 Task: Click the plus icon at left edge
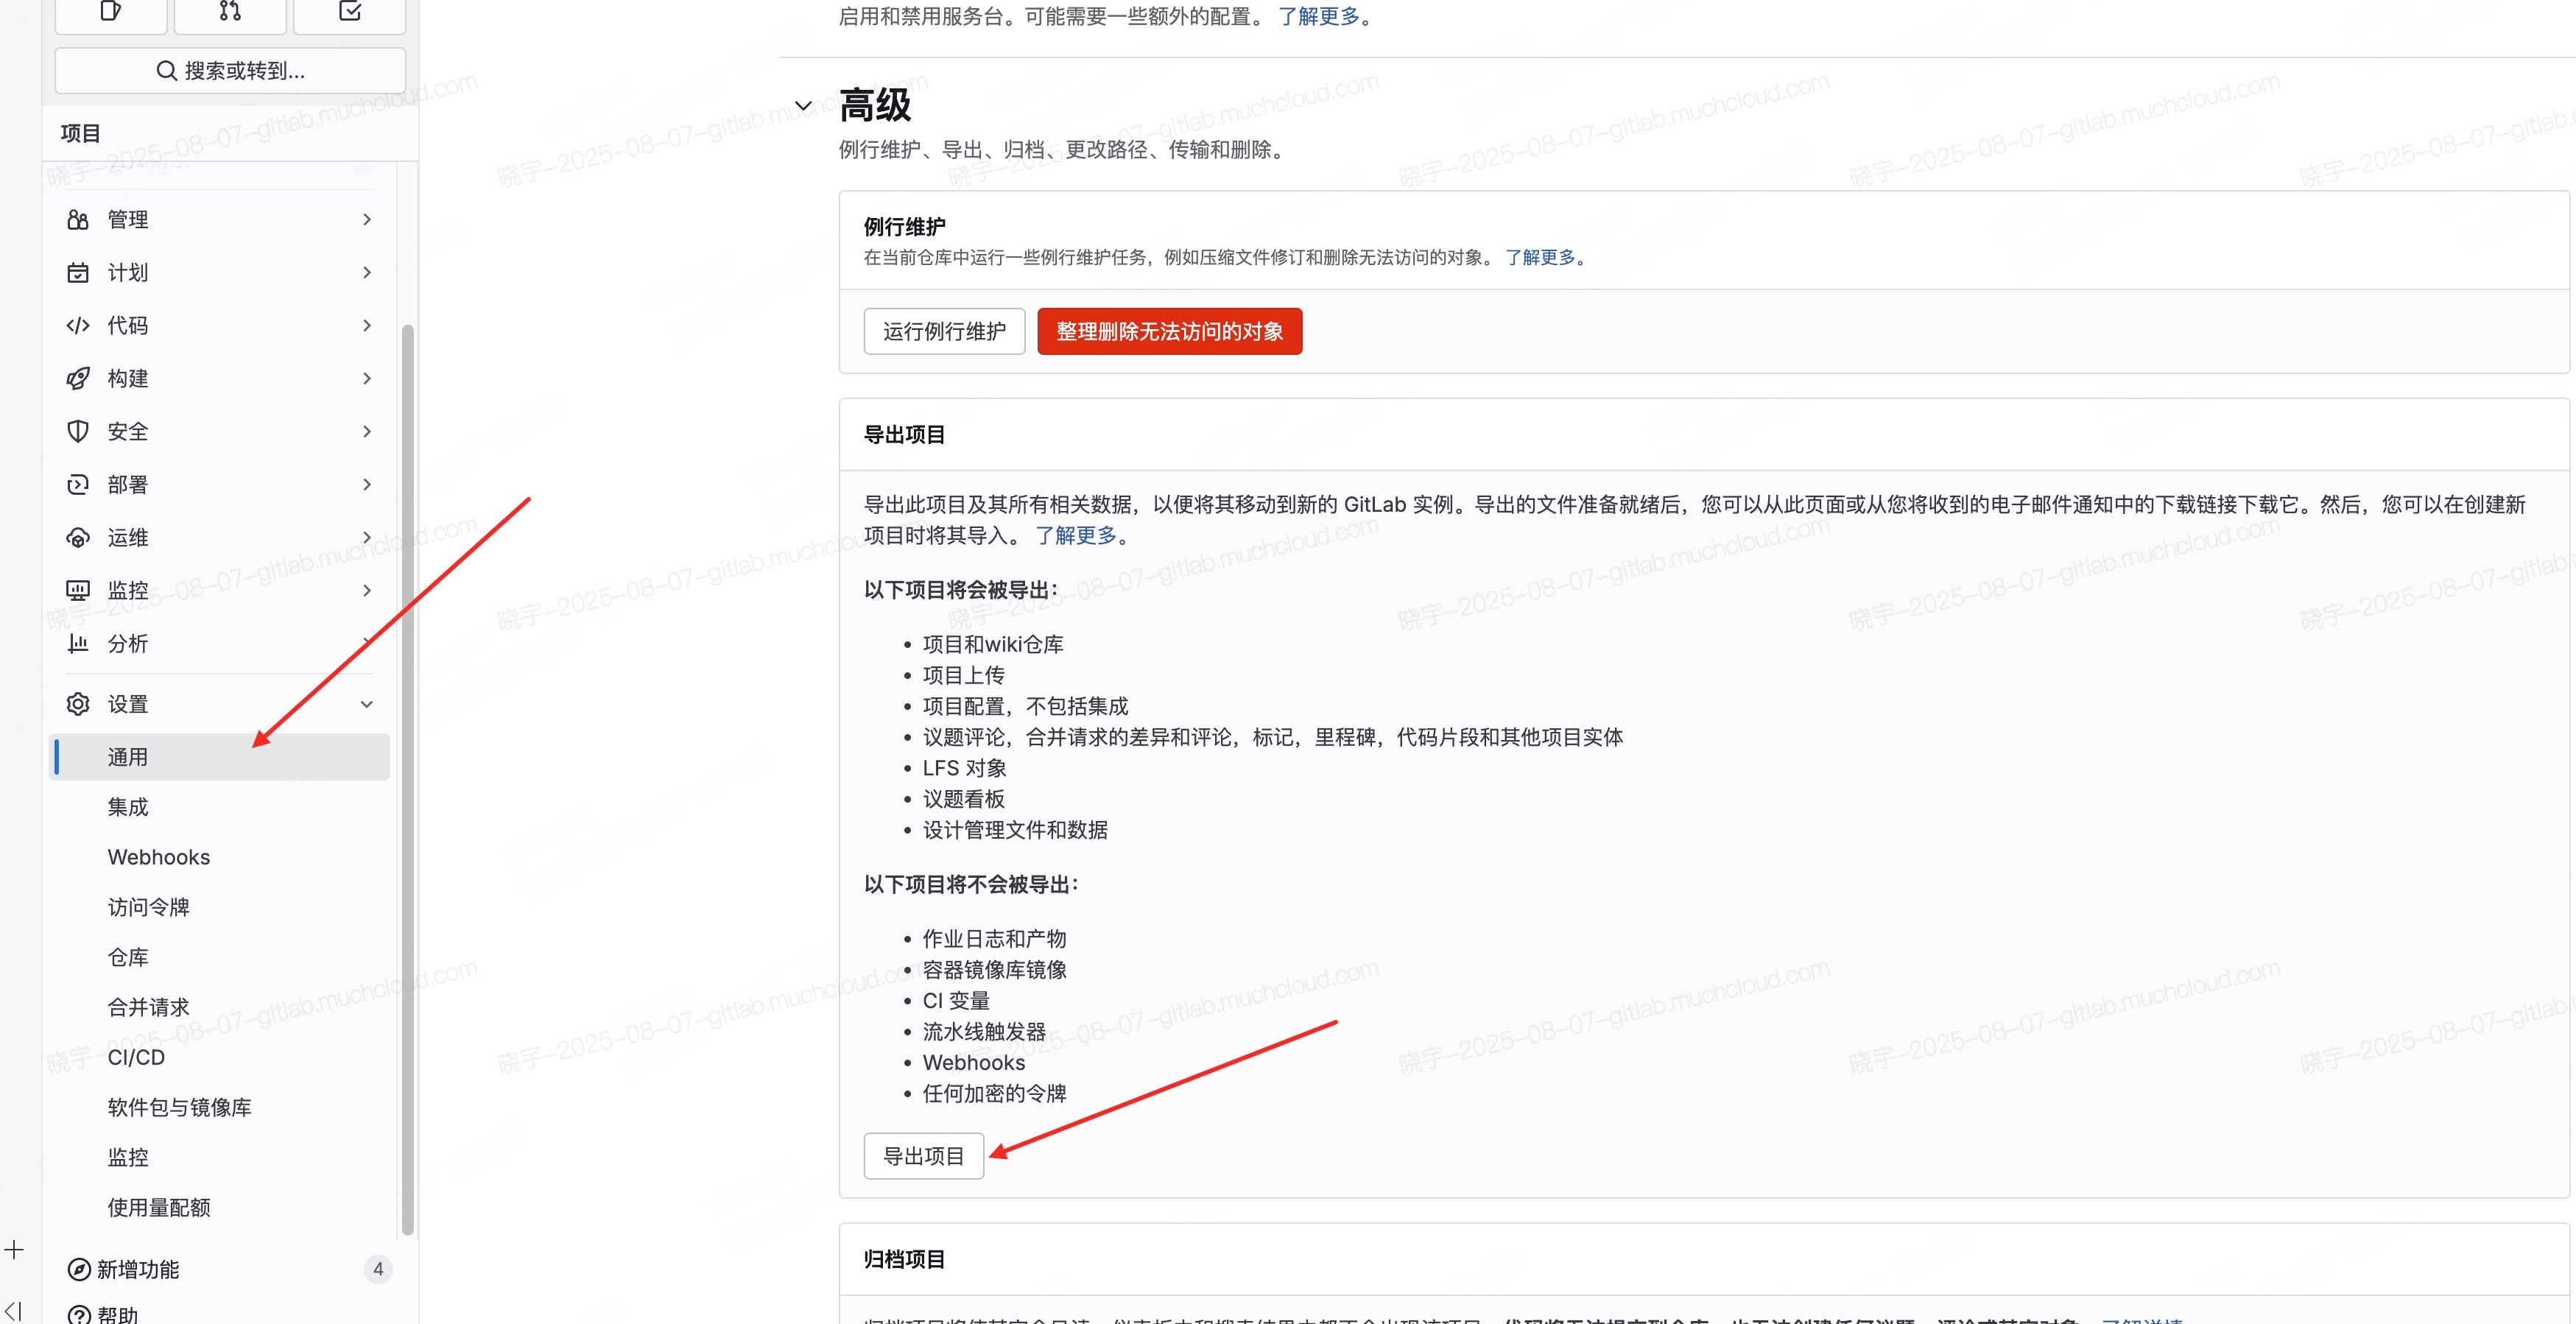[x=14, y=1249]
